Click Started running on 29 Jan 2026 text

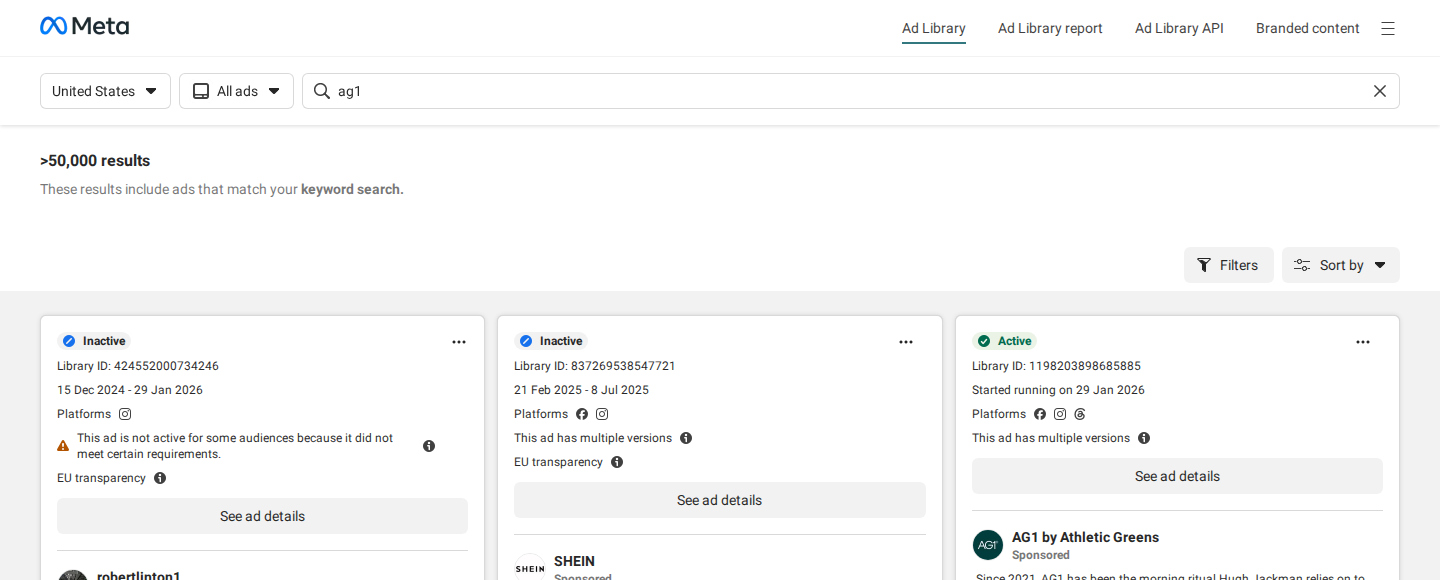point(1058,390)
